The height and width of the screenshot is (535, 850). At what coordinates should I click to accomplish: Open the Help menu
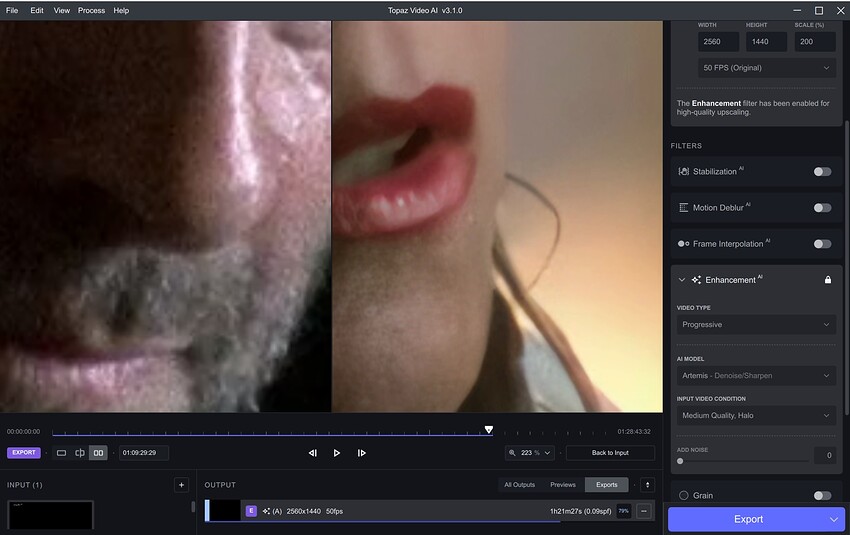point(121,10)
